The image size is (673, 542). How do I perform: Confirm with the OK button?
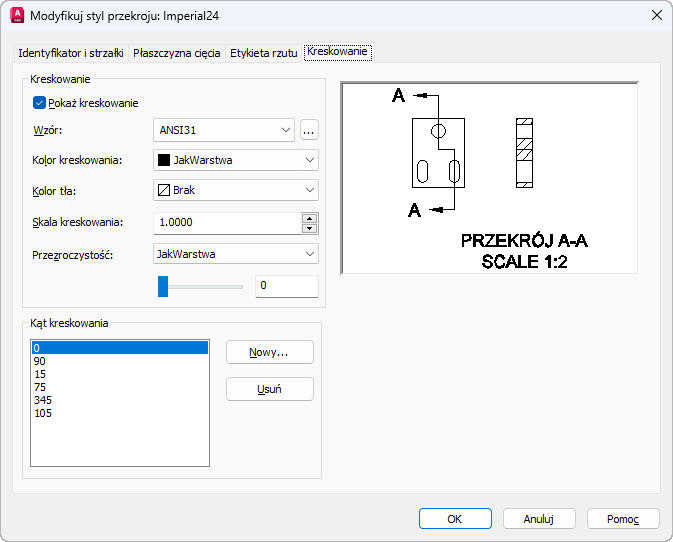[x=455, y=519]
